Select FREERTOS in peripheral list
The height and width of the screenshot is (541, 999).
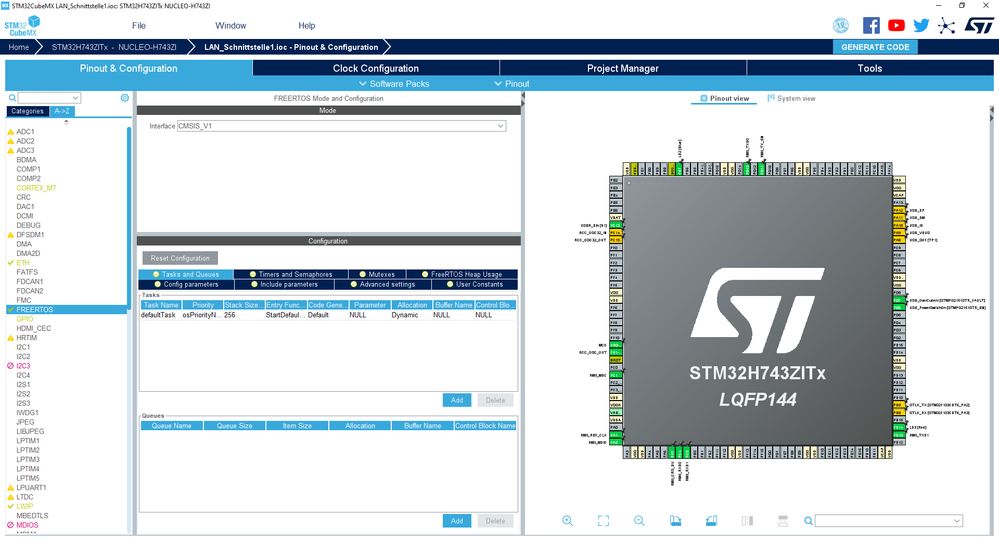coord(34,309)
